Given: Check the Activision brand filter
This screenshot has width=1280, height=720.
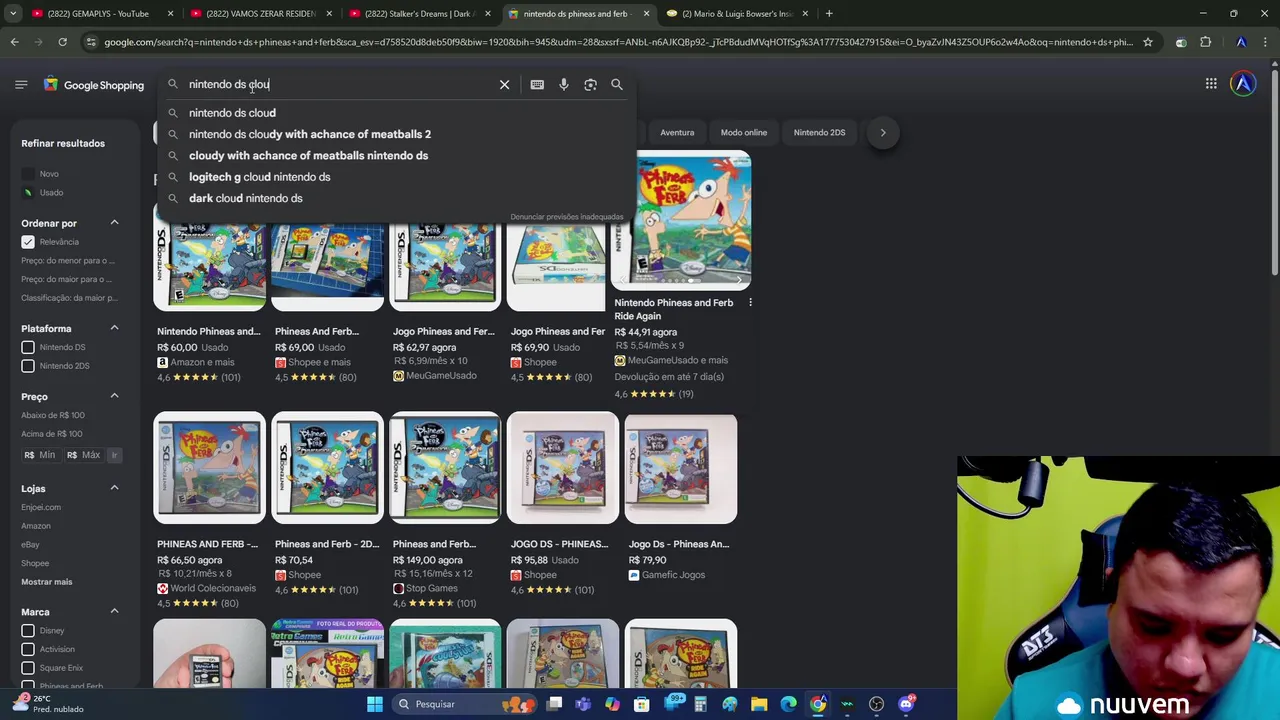Looking at the screenshot, I should click(28, 649).
